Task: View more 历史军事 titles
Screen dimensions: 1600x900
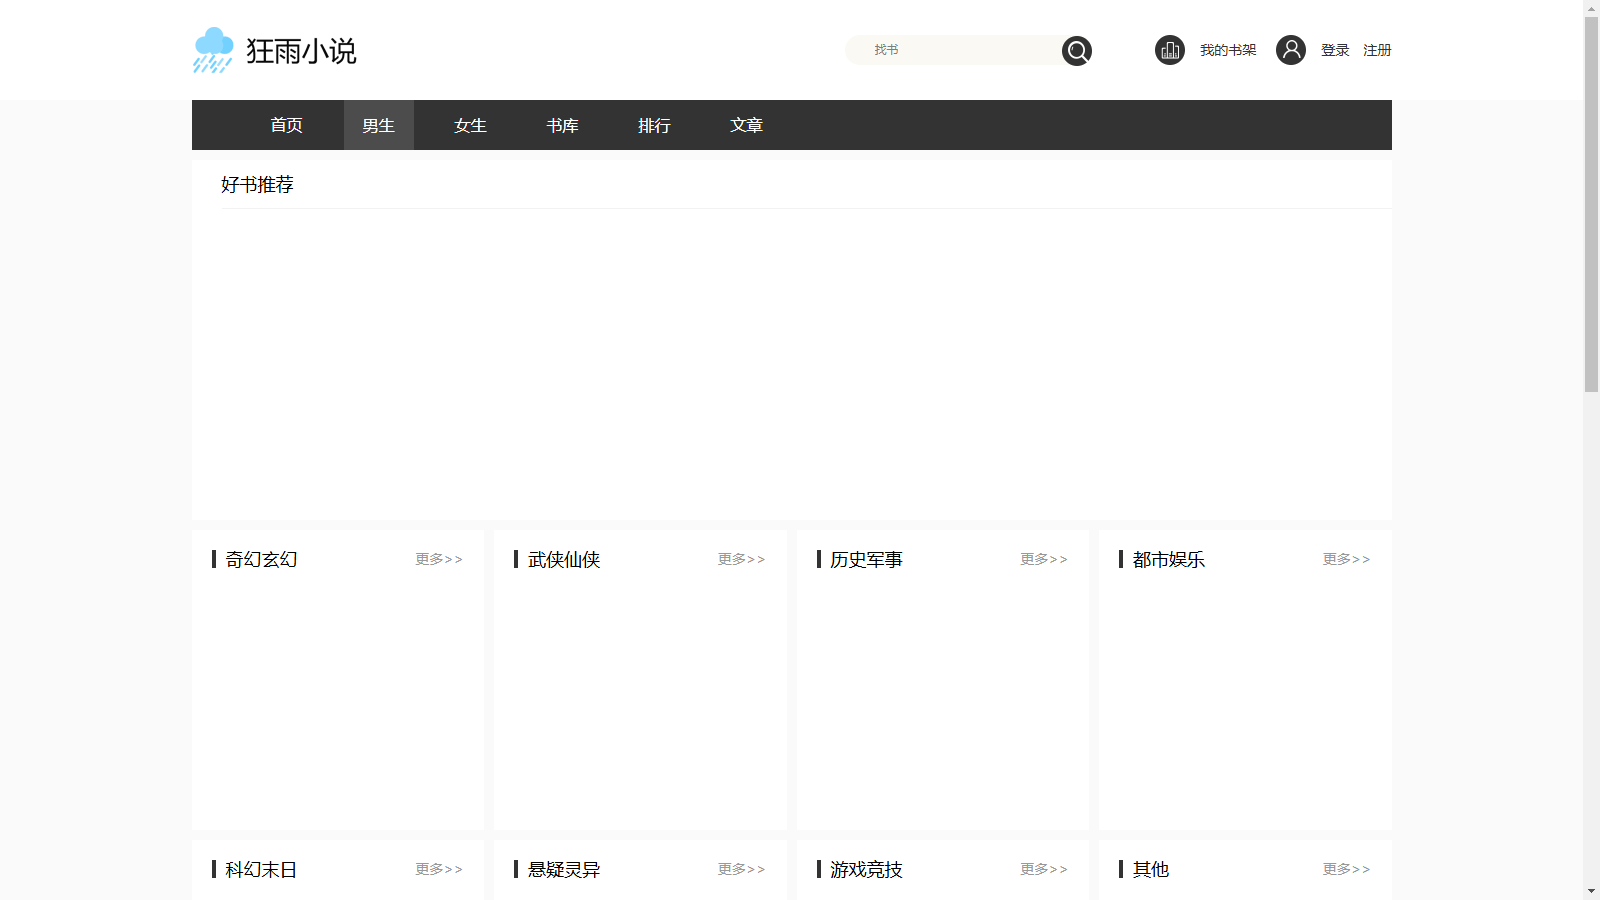Action: pyautogui.click(x=1043, y=559)
